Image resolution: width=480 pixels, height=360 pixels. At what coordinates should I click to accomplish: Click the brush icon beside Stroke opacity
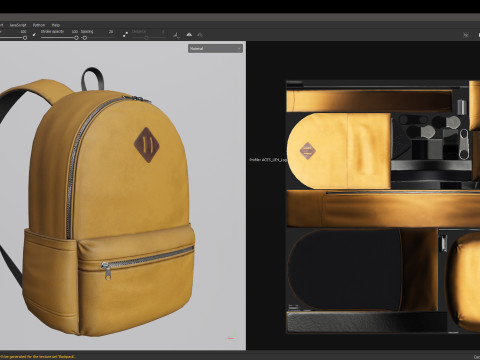[x=34, y=34]
